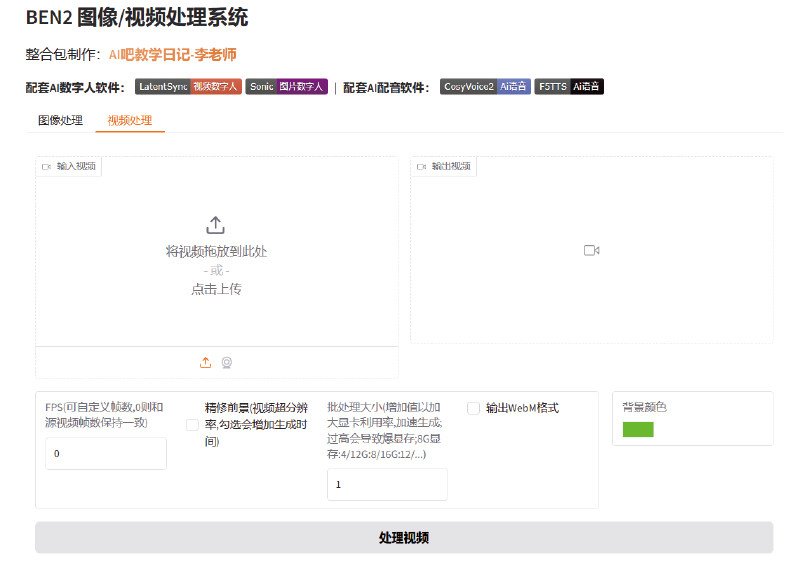Open the LatentSync 视频数字人 badge
800x570 pixels.
coord(188,87)
